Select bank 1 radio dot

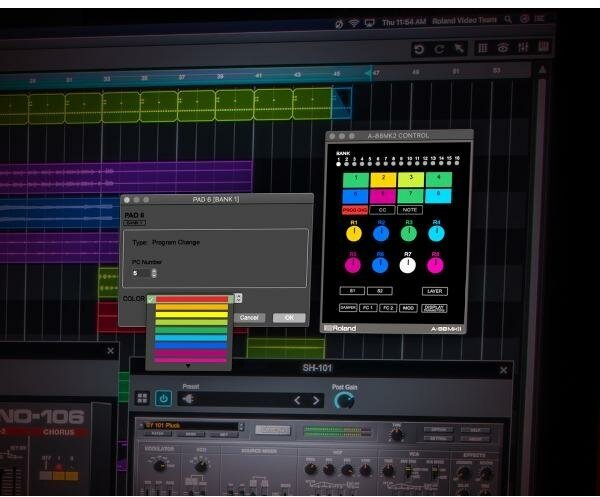point(338,164)
